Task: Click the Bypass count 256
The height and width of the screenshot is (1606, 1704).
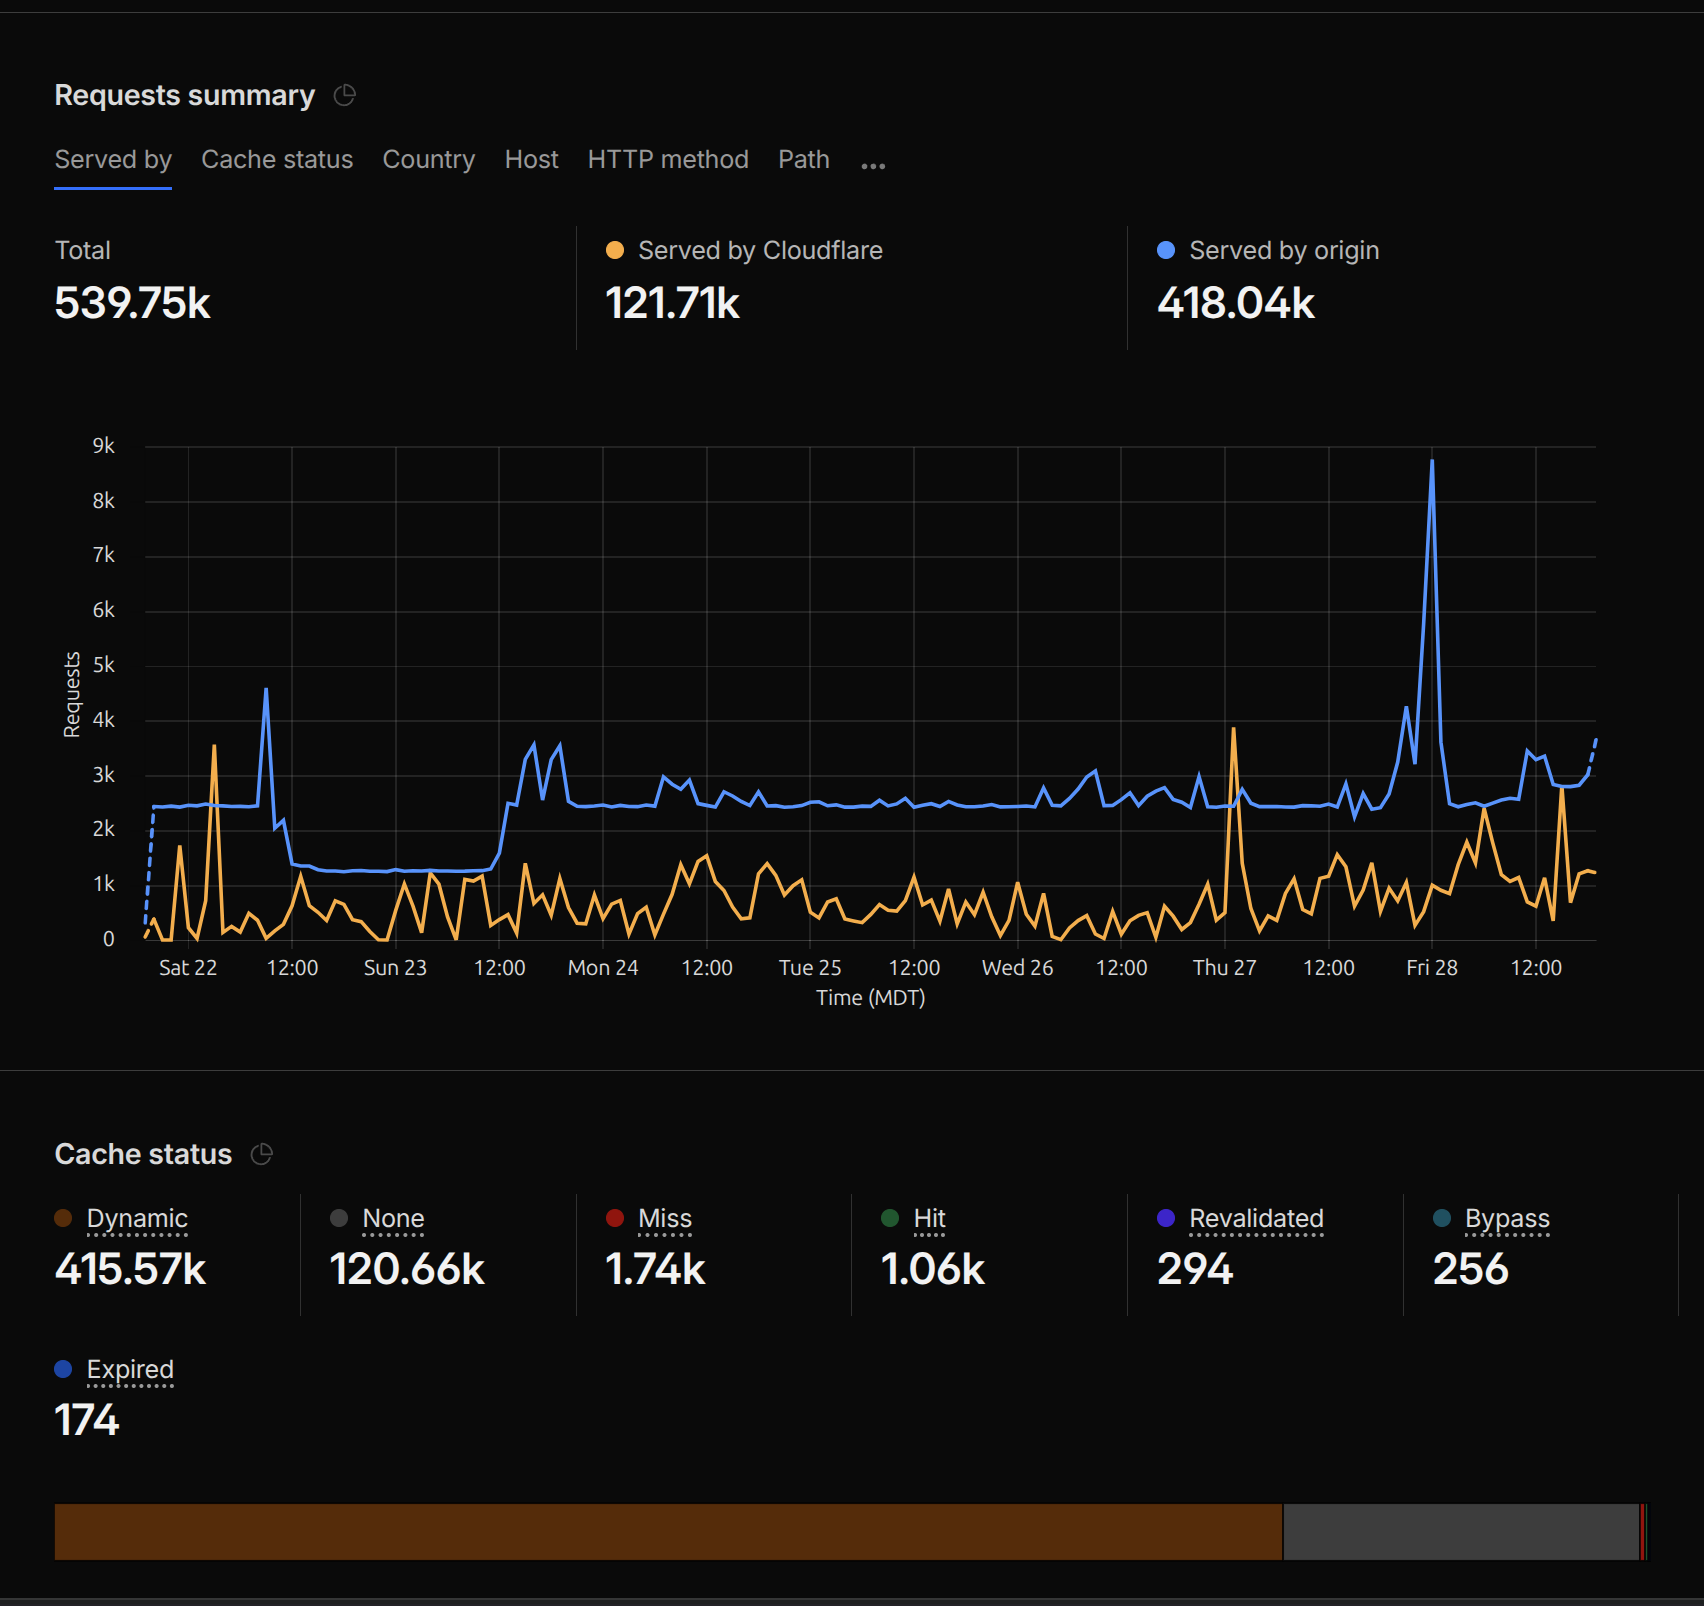Action: pos(1470,1269)
